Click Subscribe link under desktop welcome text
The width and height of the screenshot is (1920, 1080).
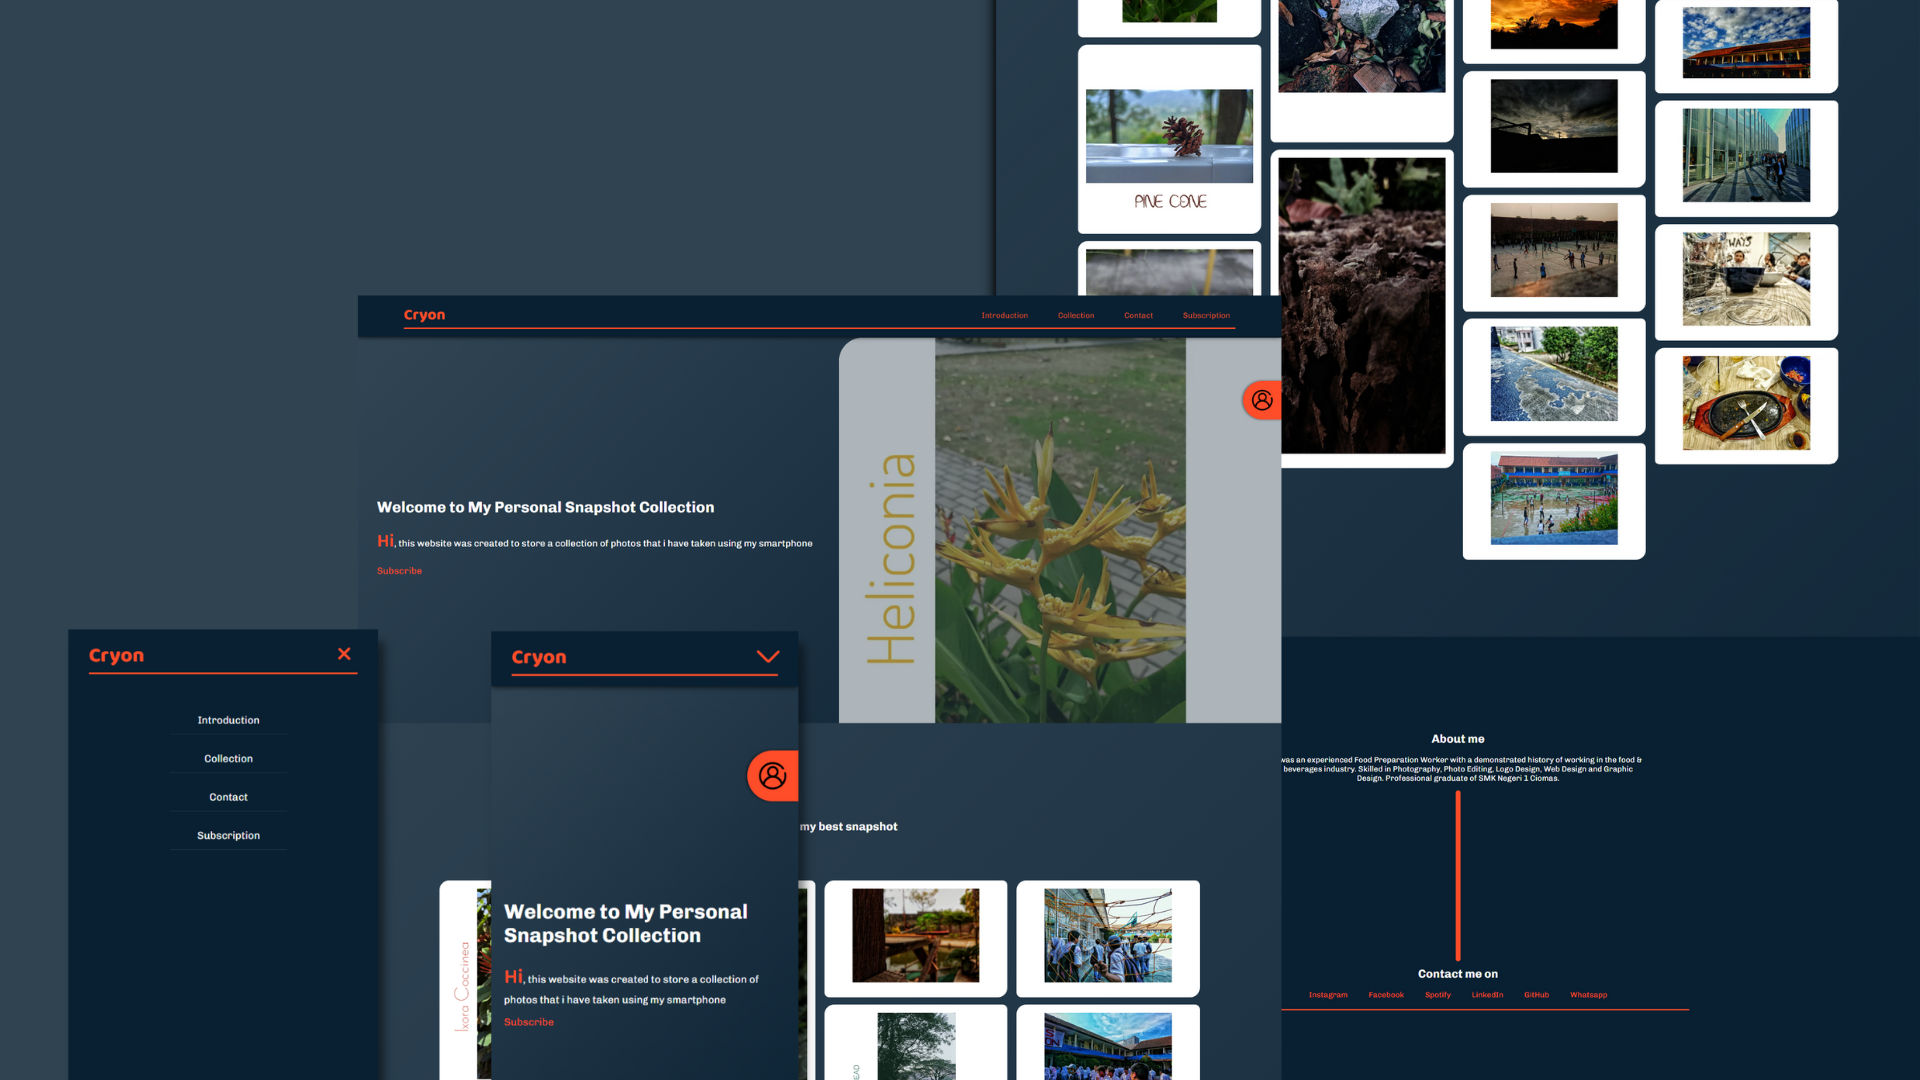click(x=399, y=571)
